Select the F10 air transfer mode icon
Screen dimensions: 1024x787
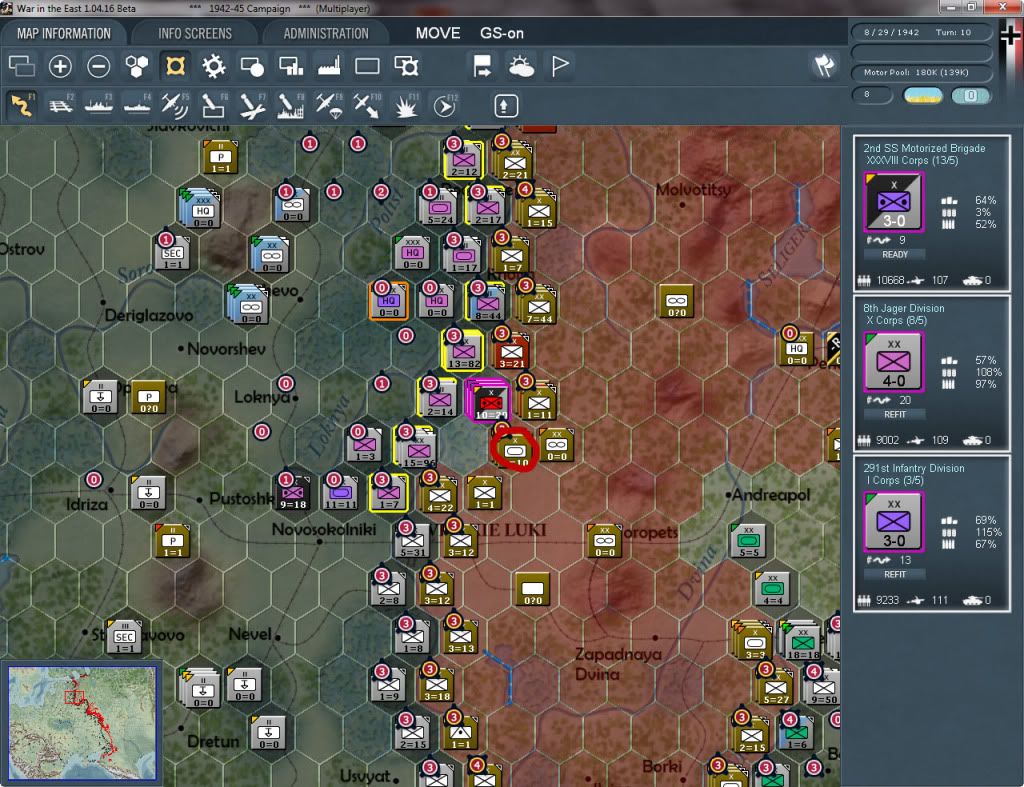click(367, 105)
